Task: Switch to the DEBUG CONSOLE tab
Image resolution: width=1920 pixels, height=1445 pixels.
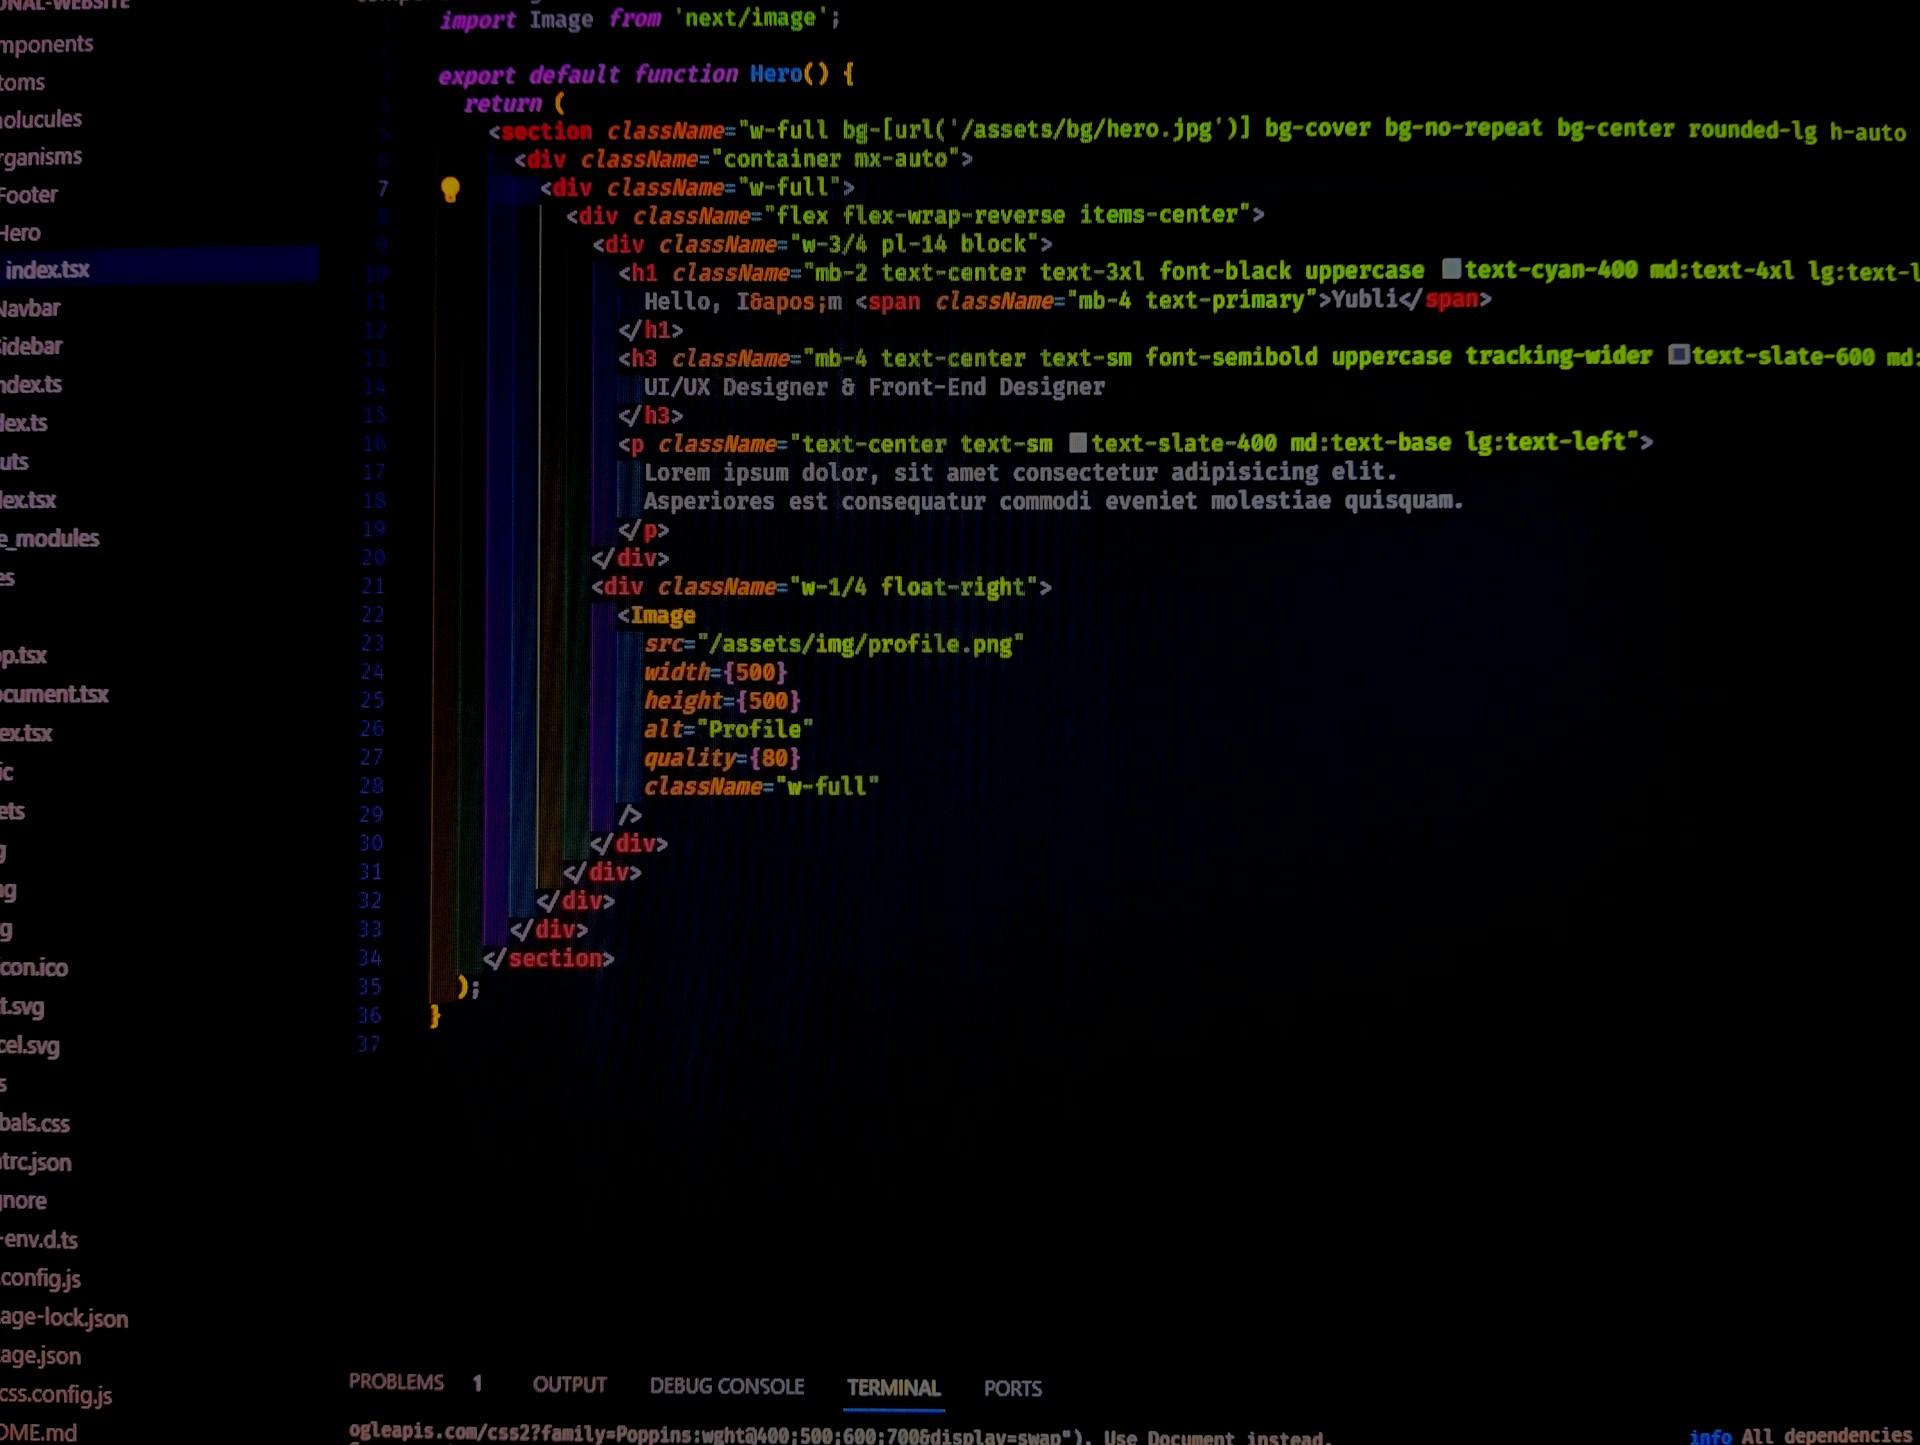Action: pyautogui.click(x=726, y=1386)
